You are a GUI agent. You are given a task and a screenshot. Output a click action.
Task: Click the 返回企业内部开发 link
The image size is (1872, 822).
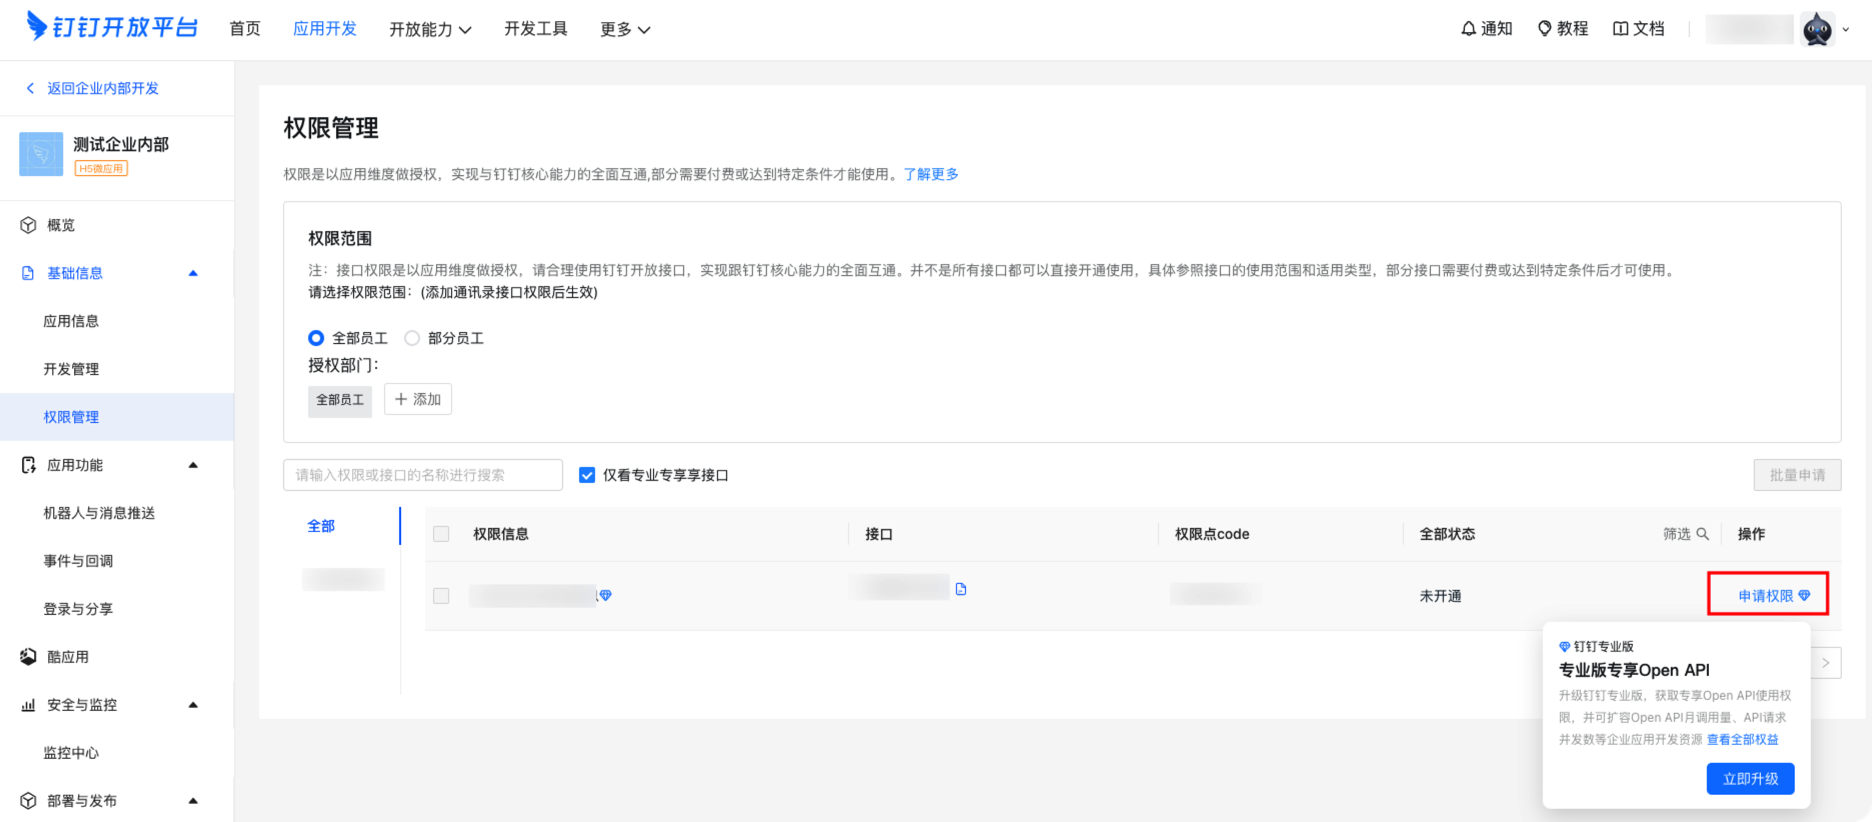point(103,88)
